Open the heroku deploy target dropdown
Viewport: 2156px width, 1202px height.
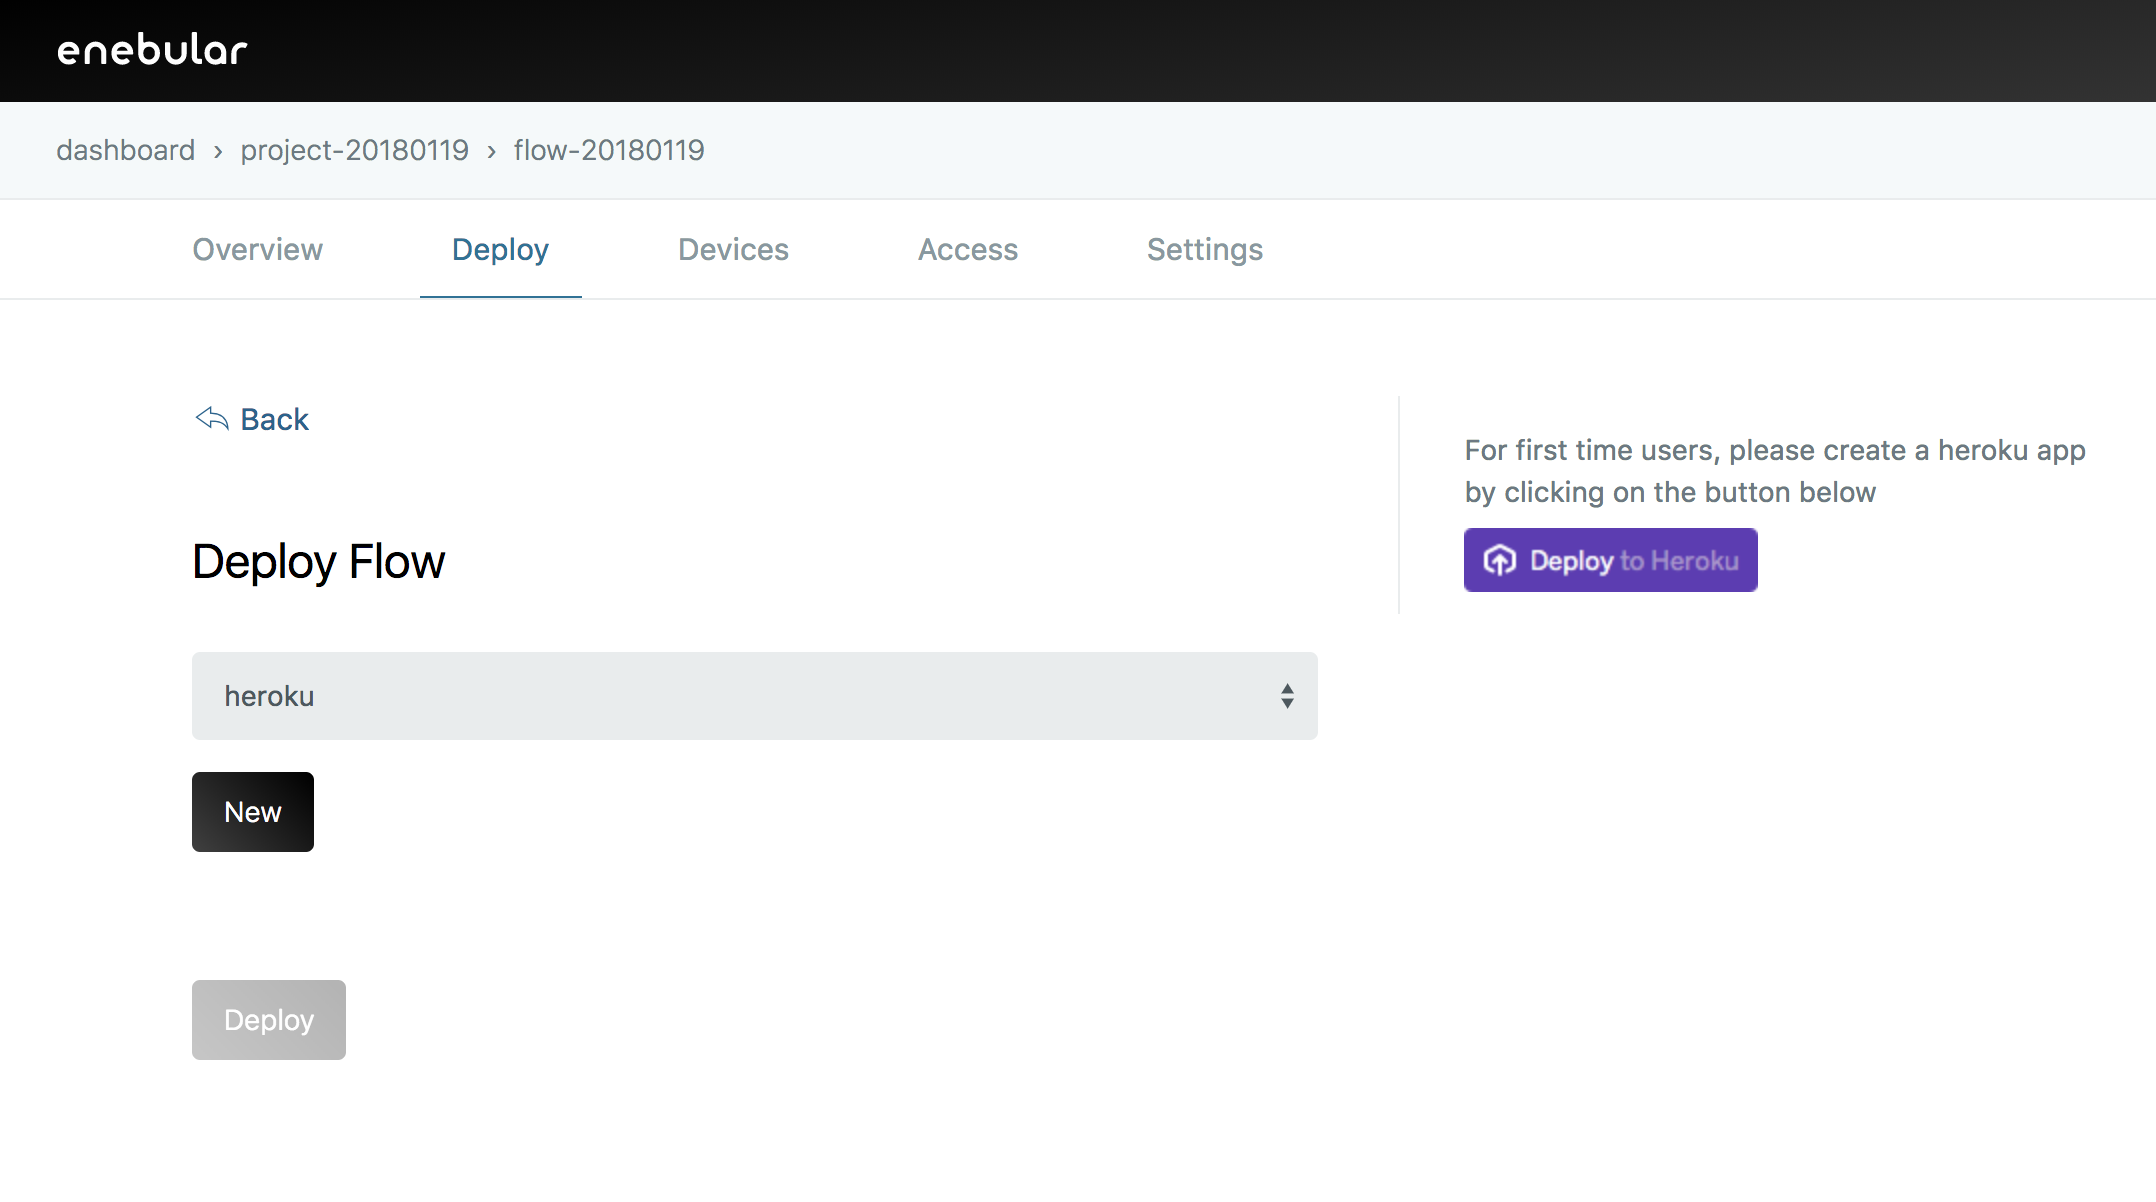(755, 696)
